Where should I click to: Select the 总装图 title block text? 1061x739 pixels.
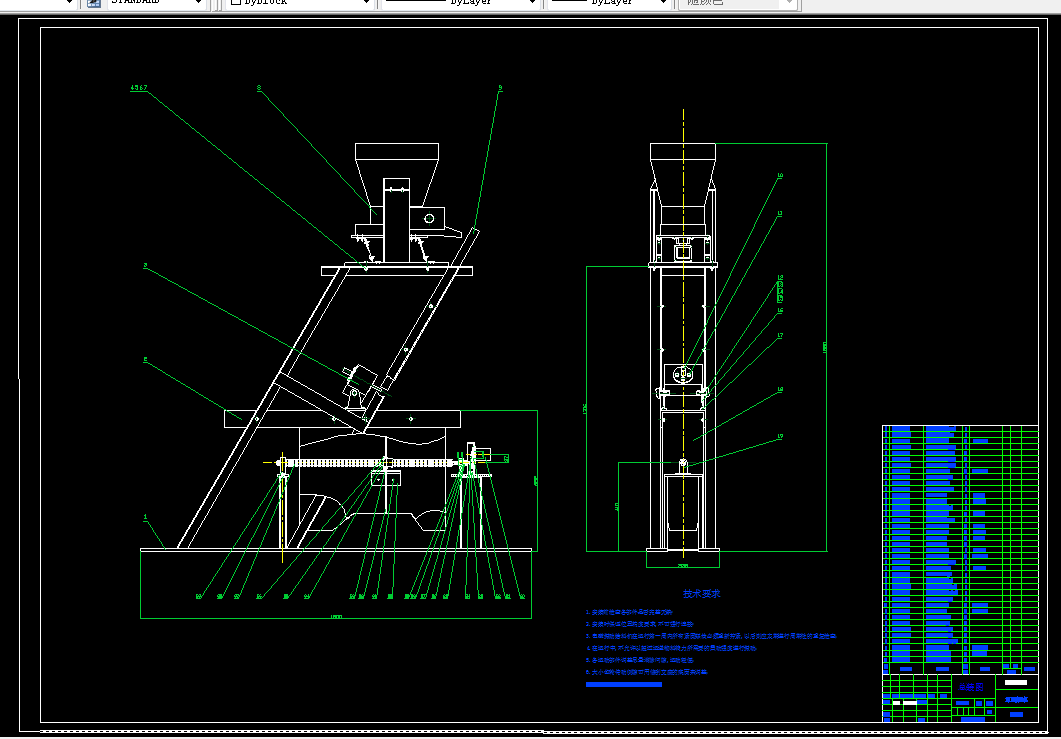pyautogui.click(x=972, y=687)
